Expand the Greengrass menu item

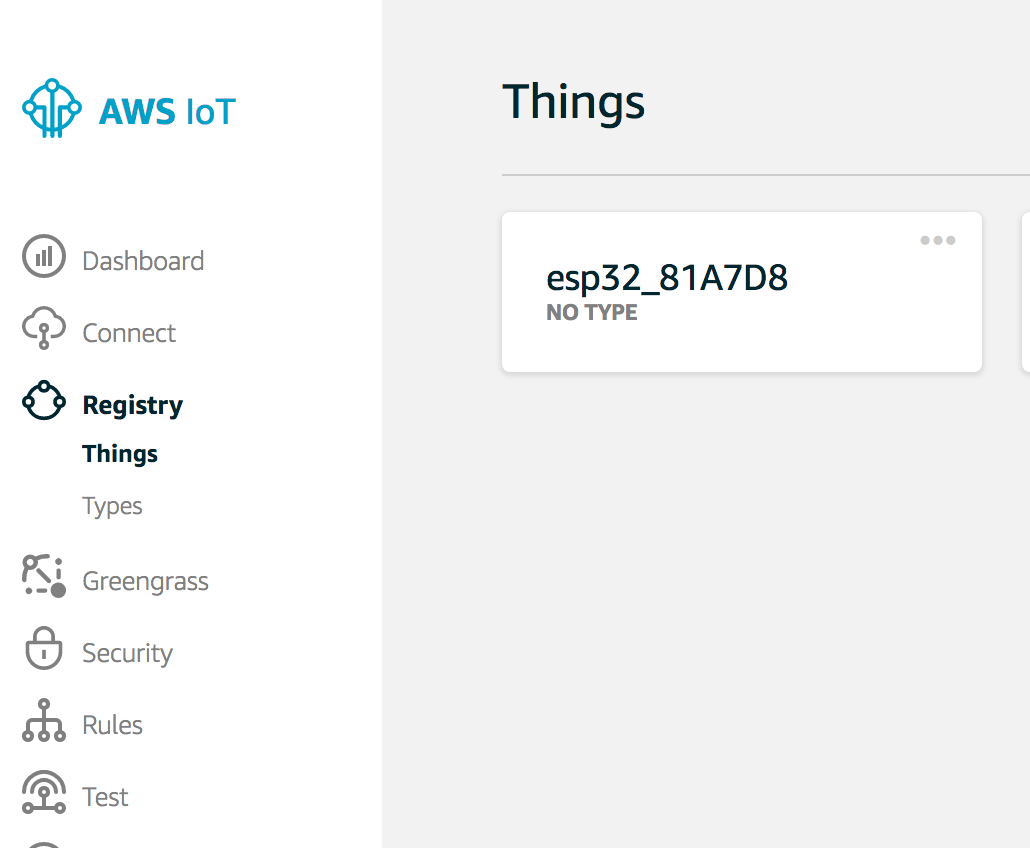pos(145,581)
